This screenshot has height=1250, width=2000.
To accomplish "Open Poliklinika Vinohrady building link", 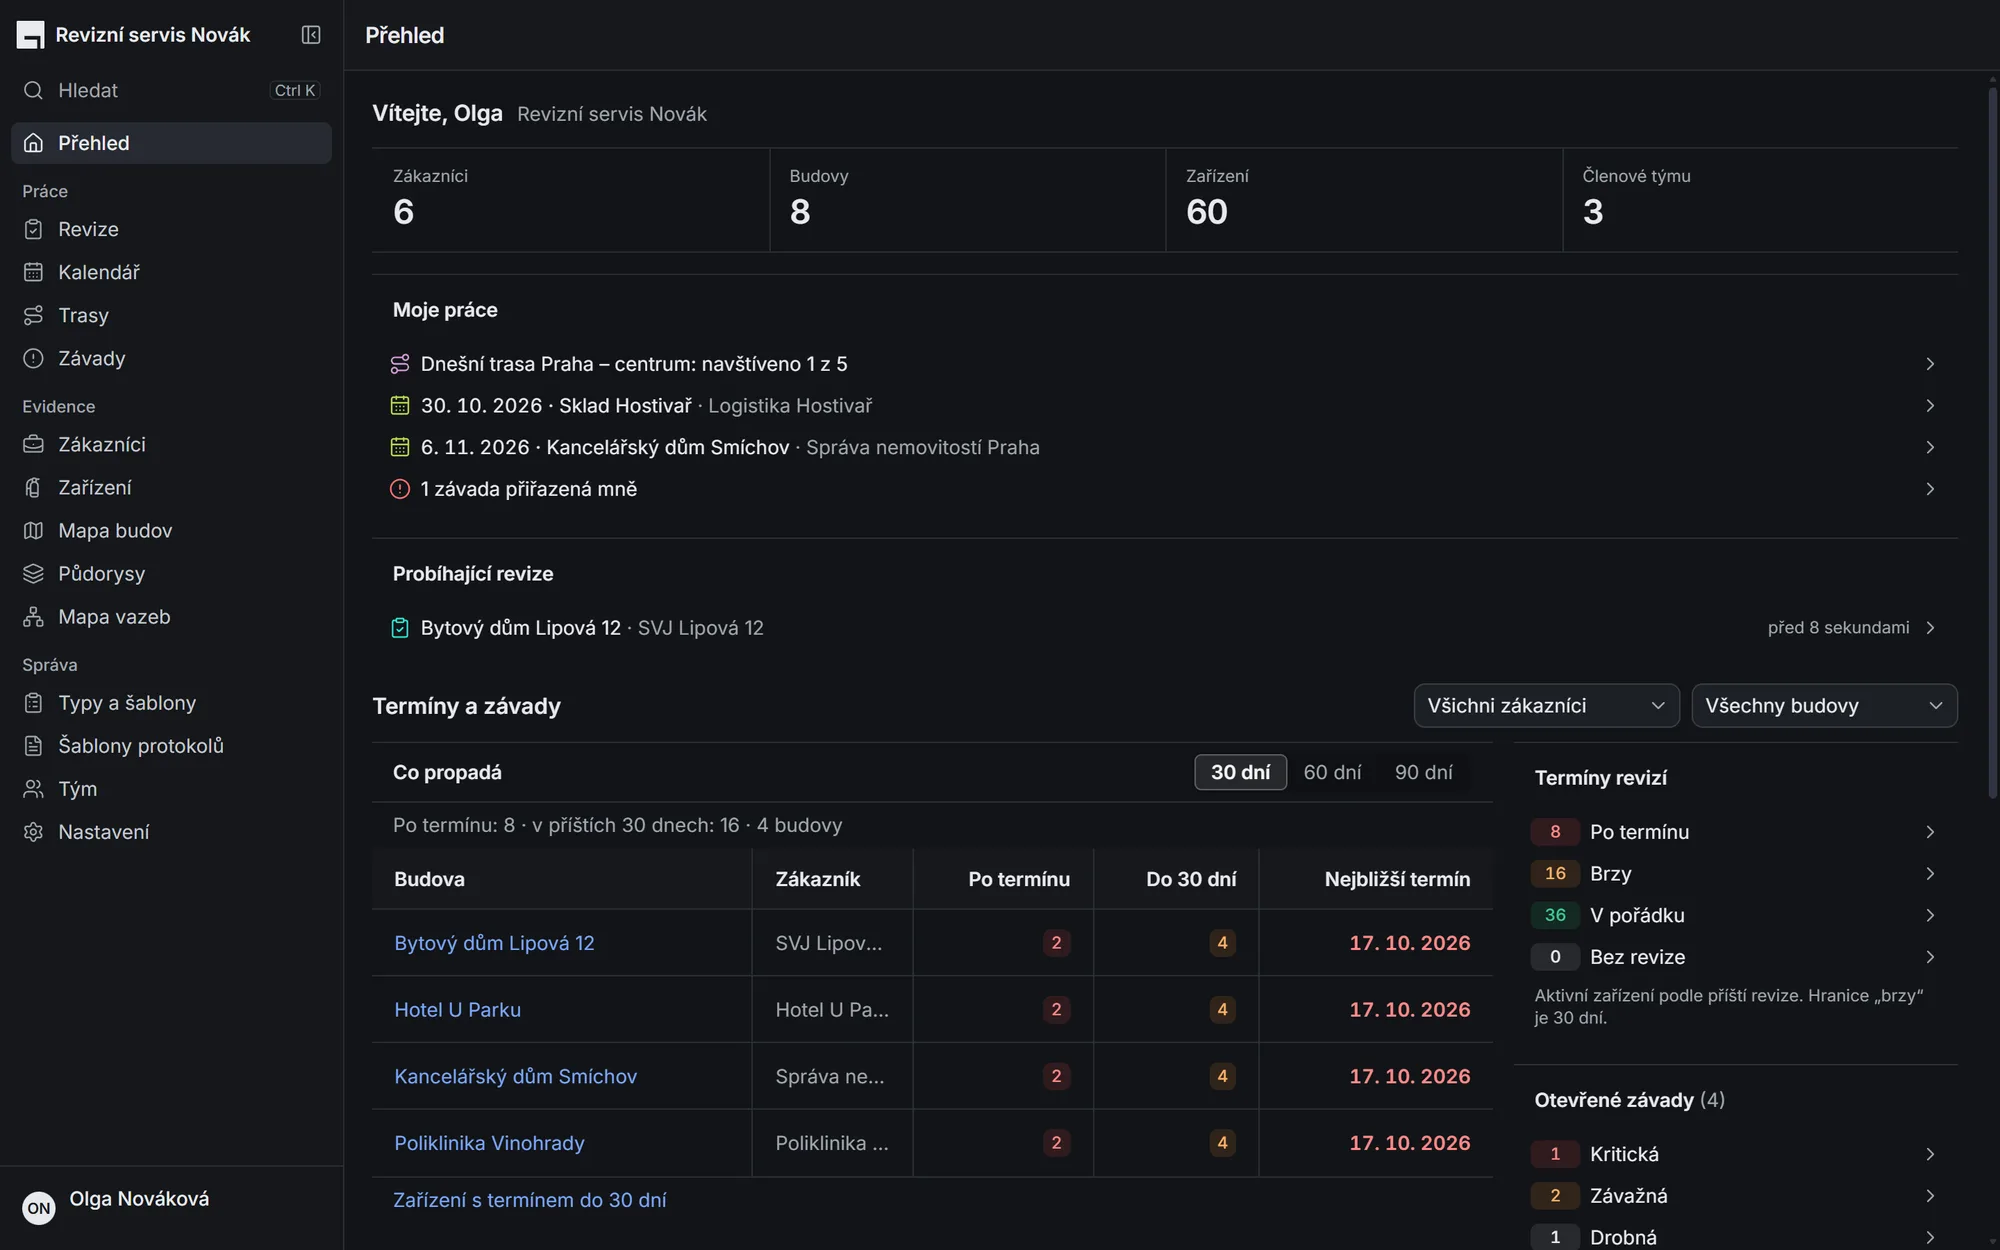I will 489,1143.
